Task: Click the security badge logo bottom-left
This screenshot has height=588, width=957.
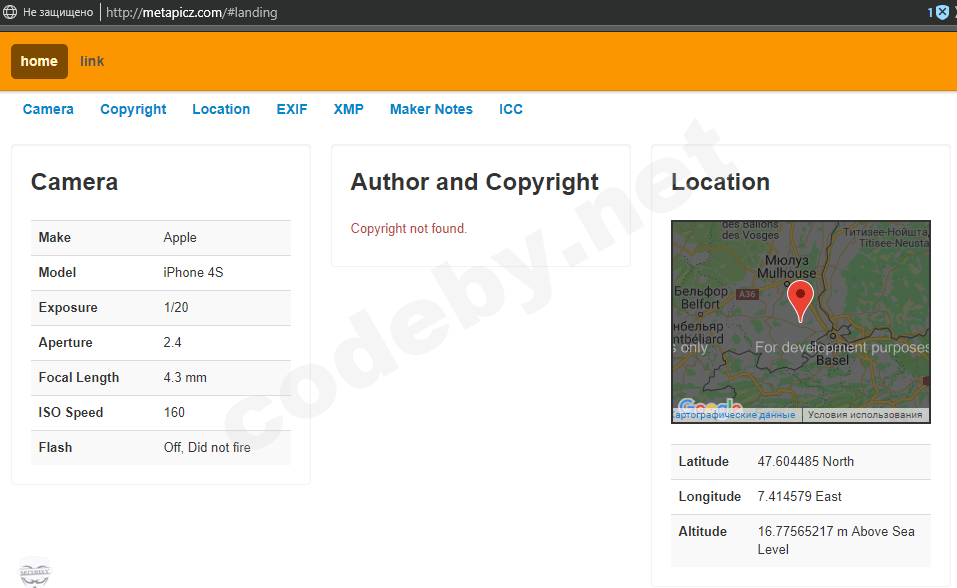Action: point(34,571)
